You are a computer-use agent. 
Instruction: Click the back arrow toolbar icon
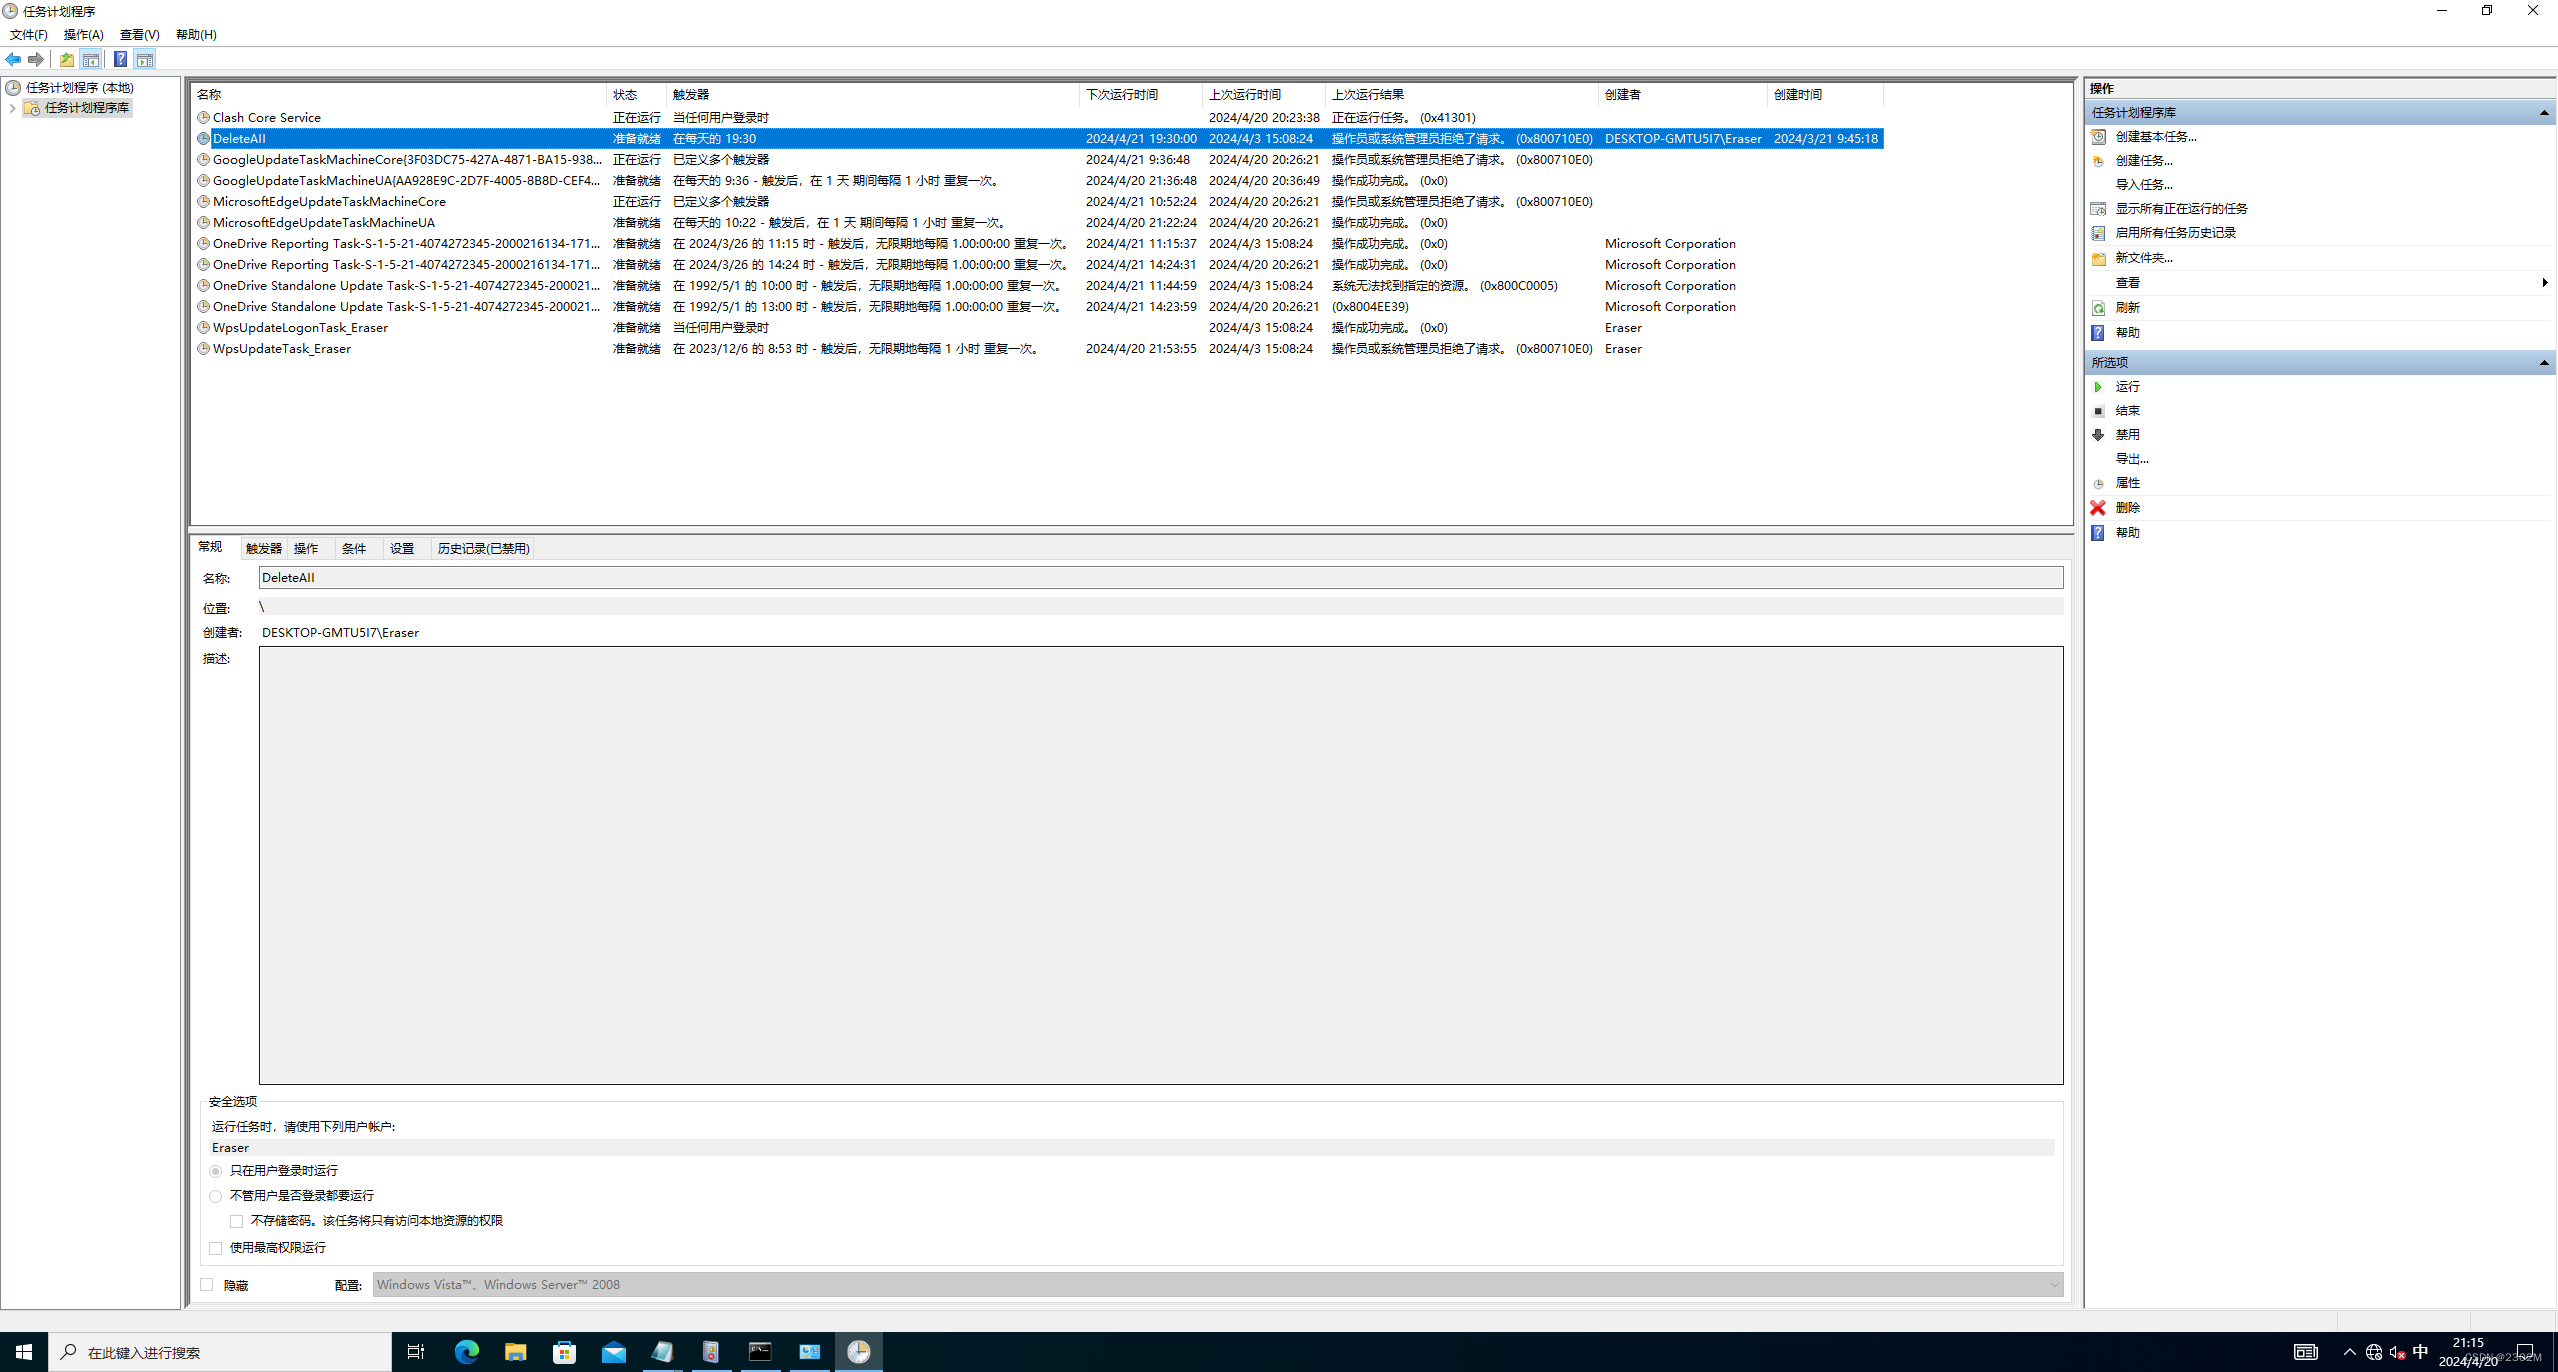point(13,60)
